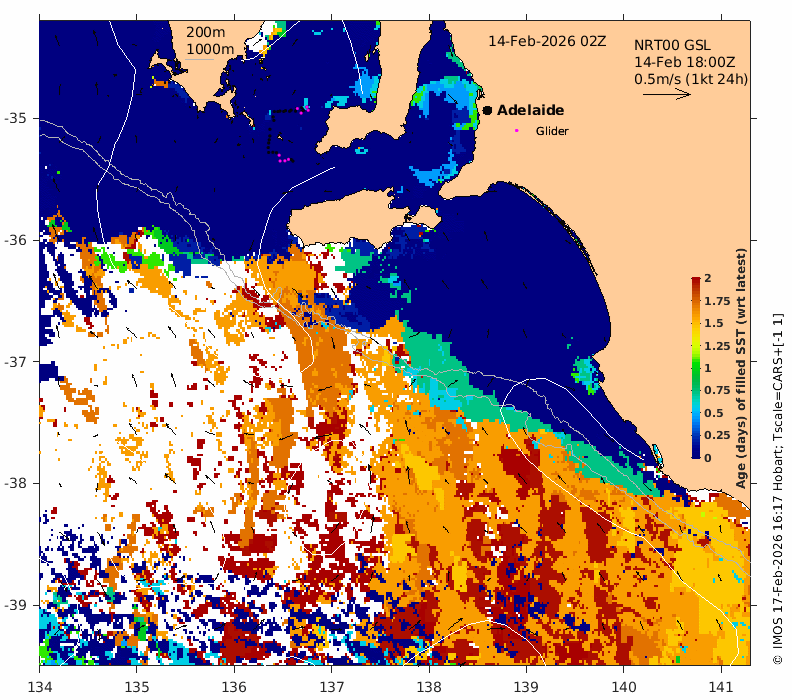Image resolution: width=792 pixels, height=700 pixels.
Task: Click the Adelaide city marker dot
Action: 487,110
